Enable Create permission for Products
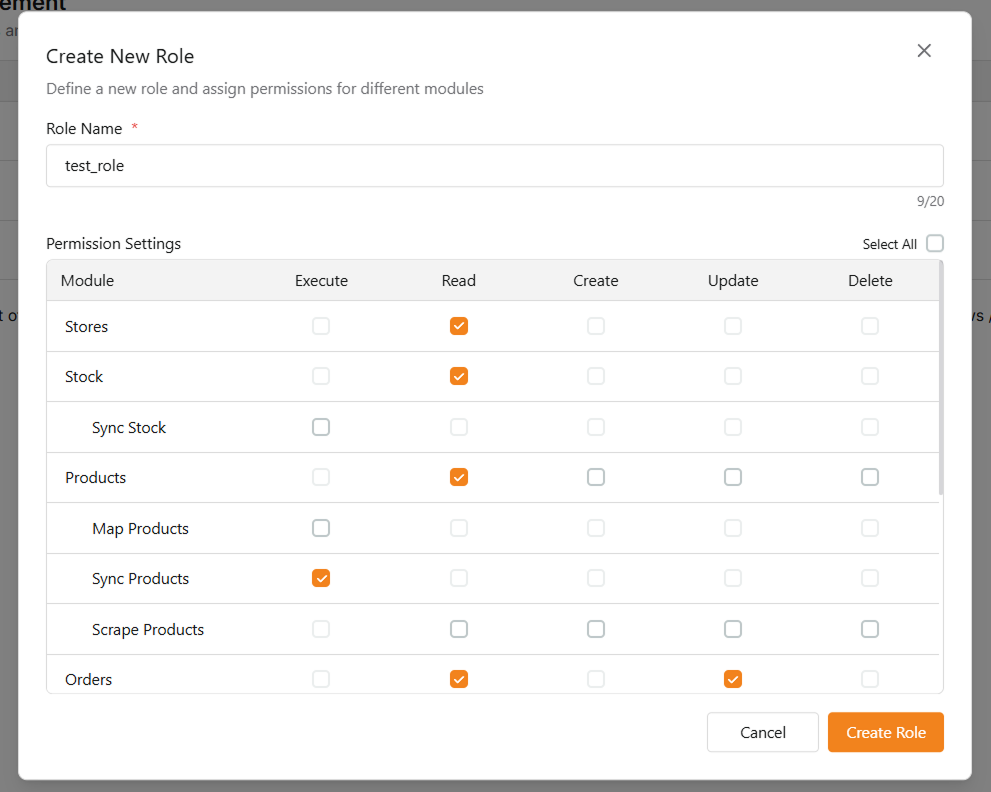 click(596, 477)
